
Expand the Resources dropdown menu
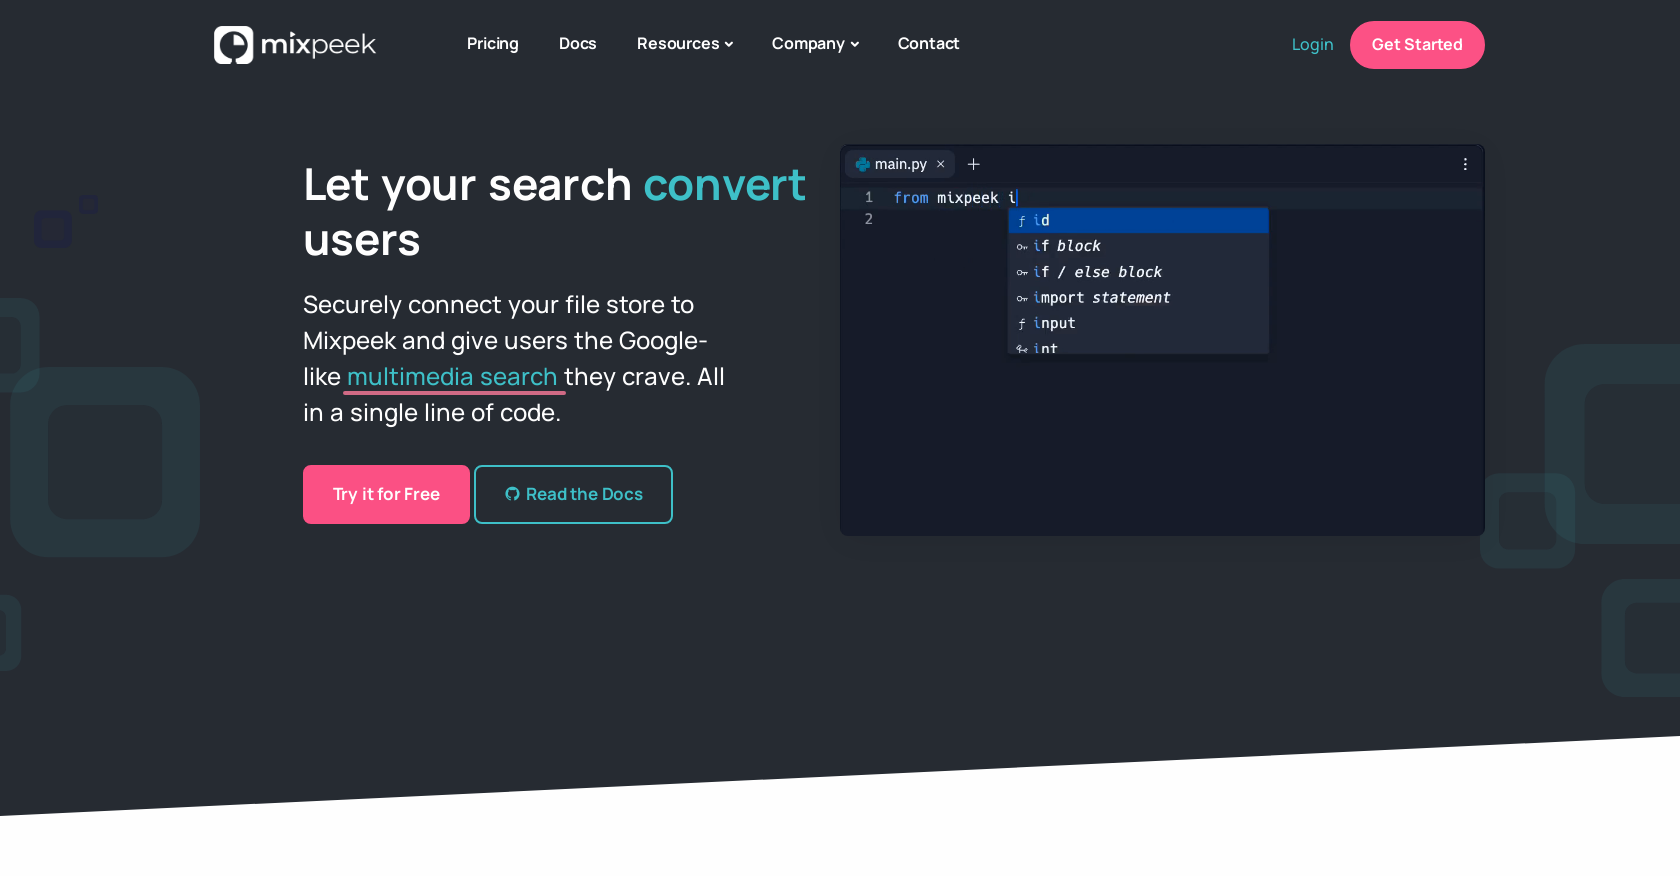pos(684,44)
